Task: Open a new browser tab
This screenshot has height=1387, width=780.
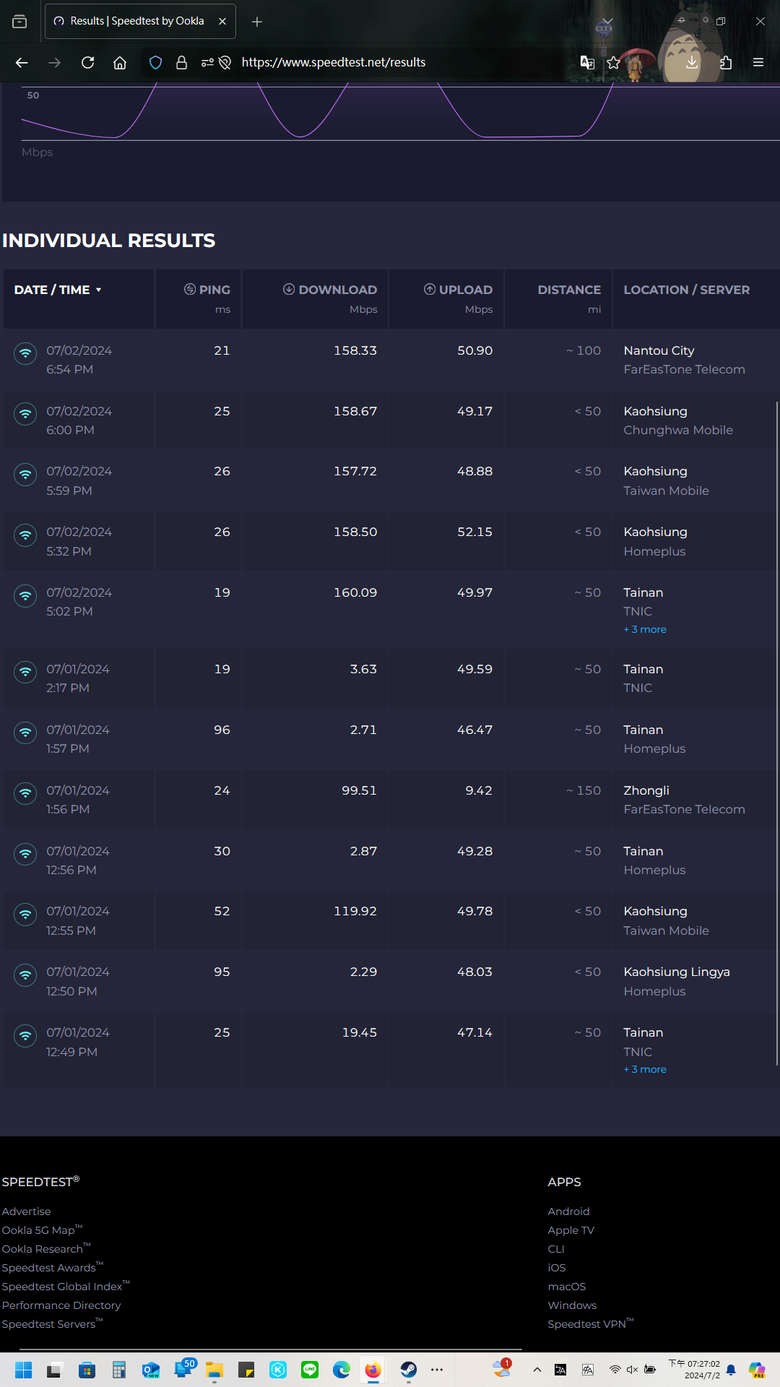Action: [x=257, y=21]
